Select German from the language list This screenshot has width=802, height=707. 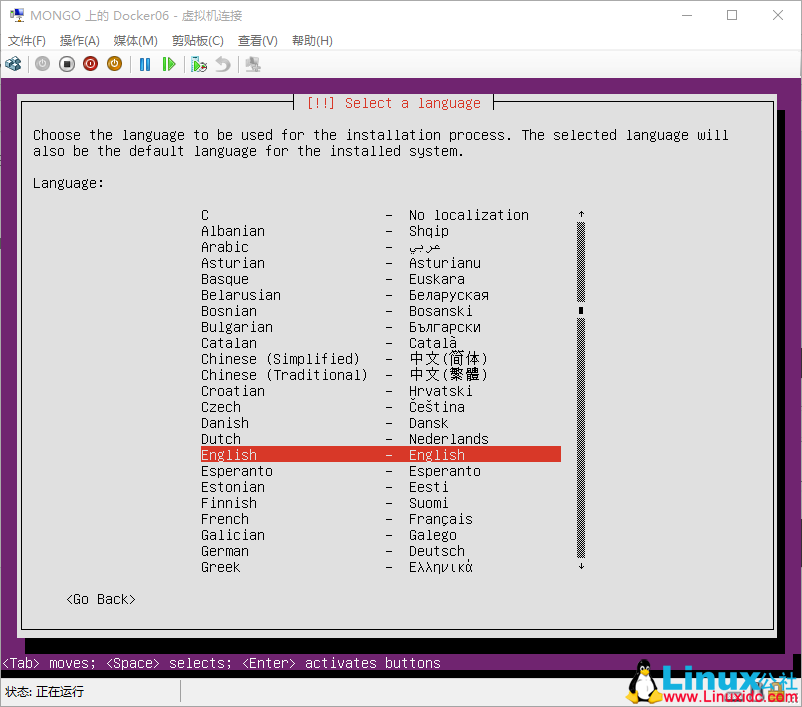click(x=300, y=551)
